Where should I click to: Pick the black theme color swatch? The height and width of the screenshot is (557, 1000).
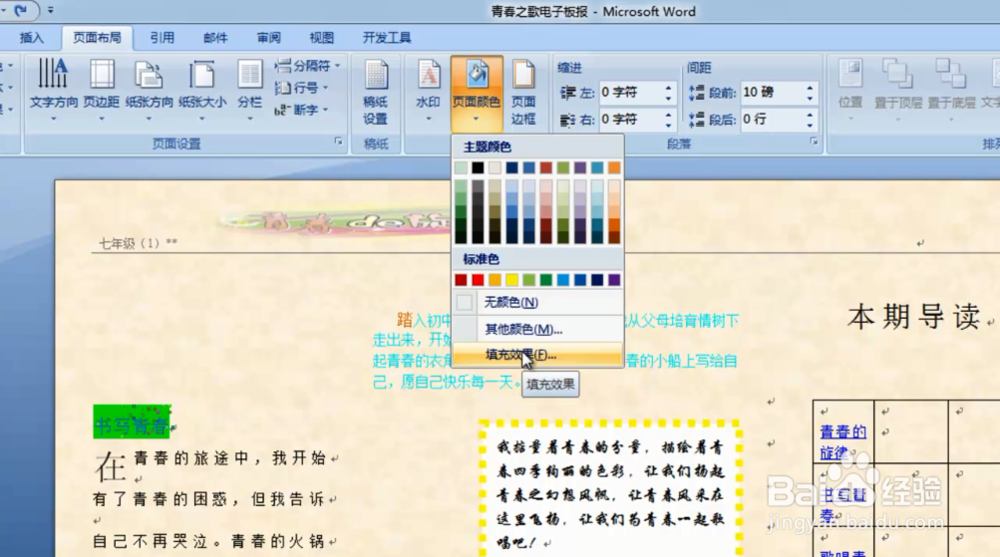tap(478, 168)
